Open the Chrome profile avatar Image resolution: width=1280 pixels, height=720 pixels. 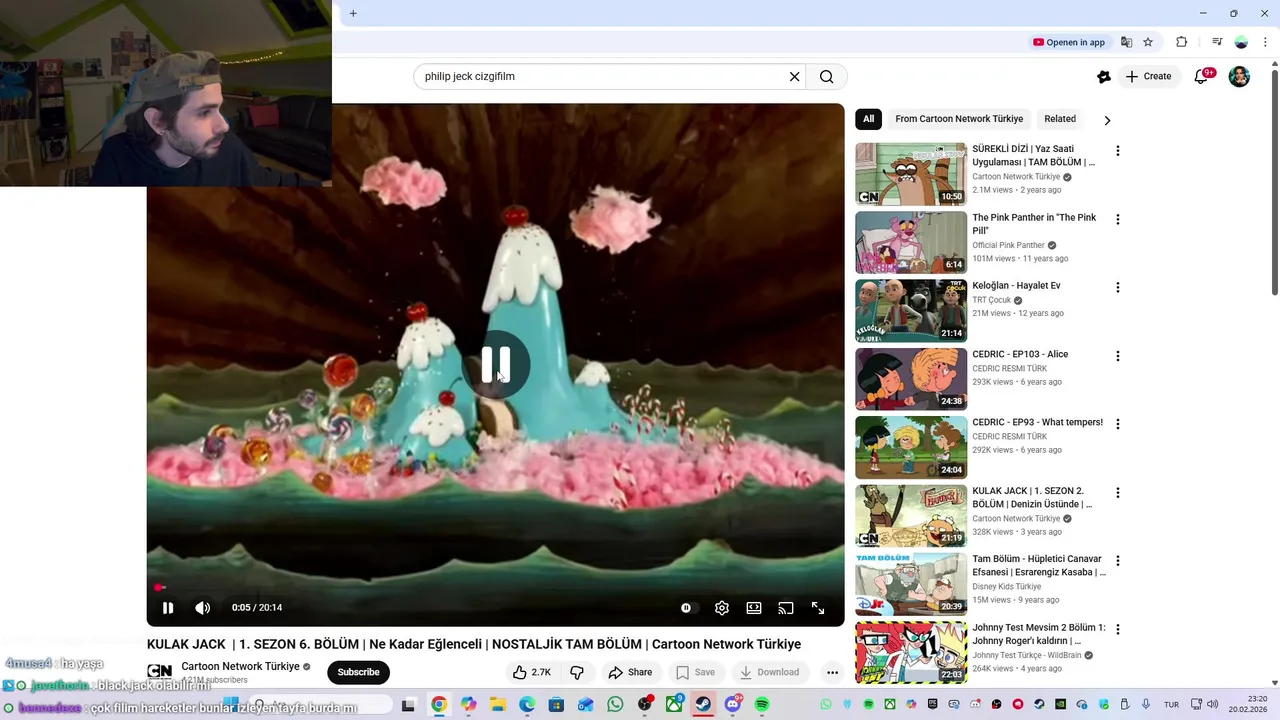tap(1241, 42)
